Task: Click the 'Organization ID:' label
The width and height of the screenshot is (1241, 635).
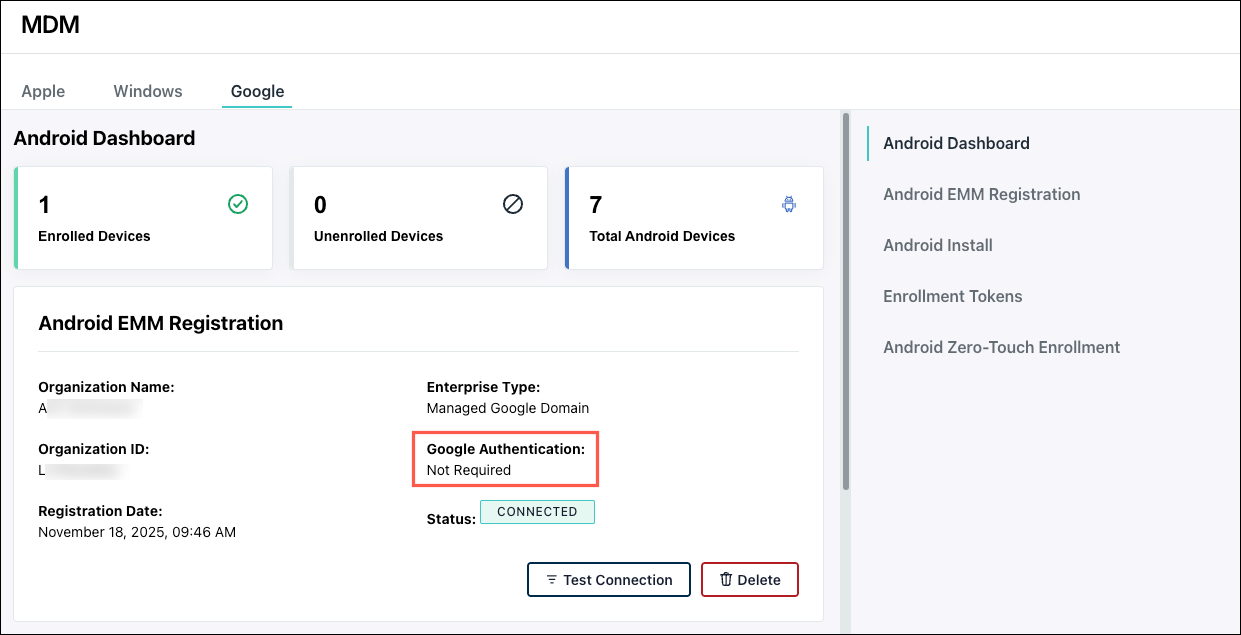Action: (x=94, y=449)
